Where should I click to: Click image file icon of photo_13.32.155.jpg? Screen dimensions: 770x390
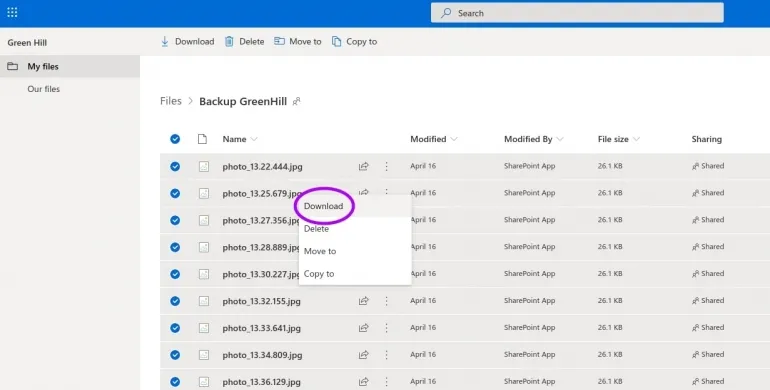(x=204, y=301)
